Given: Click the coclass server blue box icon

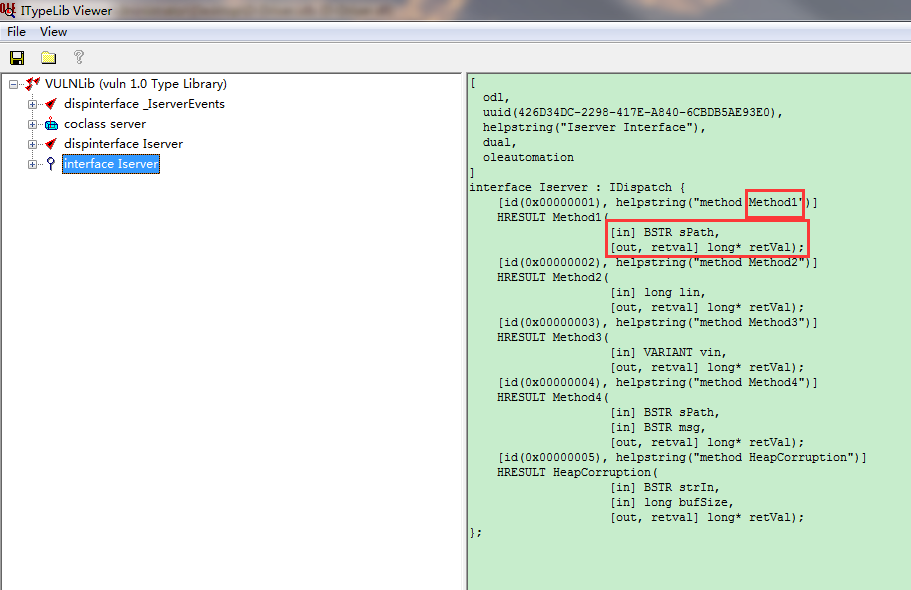Looking at the screenshot, I should pyautogui.click(x=49, y=123).
